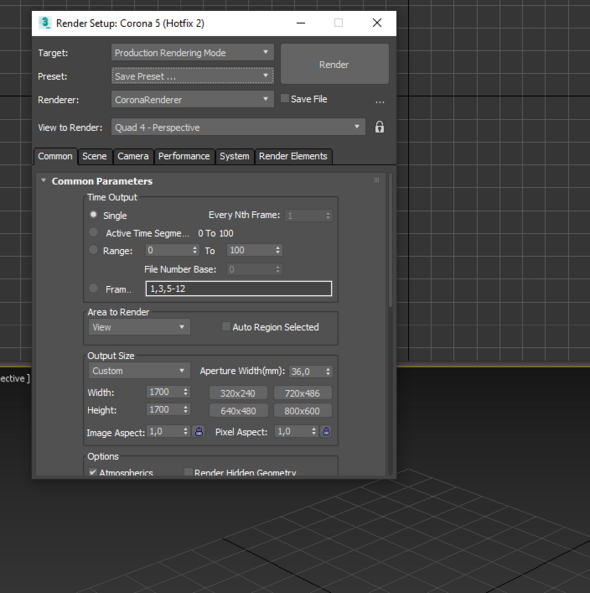
Task: Select Active Time Segment radio button
Action: point(93,232)
